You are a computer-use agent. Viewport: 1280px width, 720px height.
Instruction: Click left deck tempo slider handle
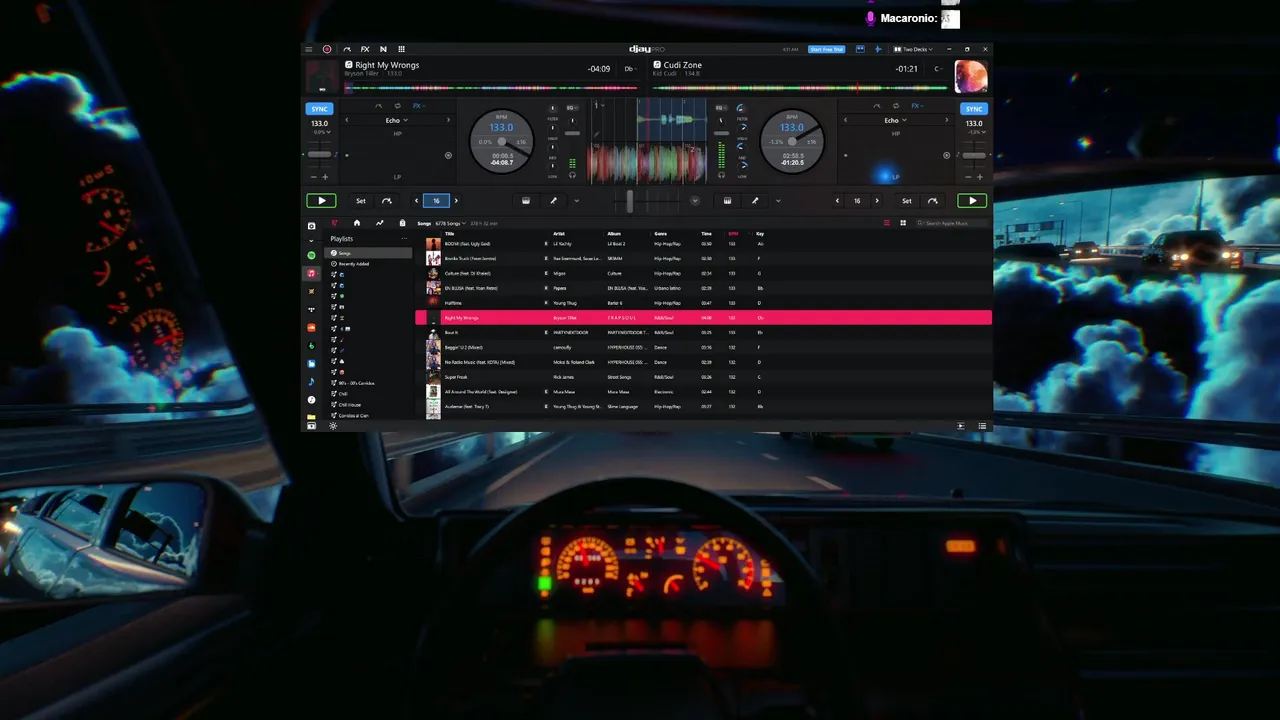tap(319, 154)
